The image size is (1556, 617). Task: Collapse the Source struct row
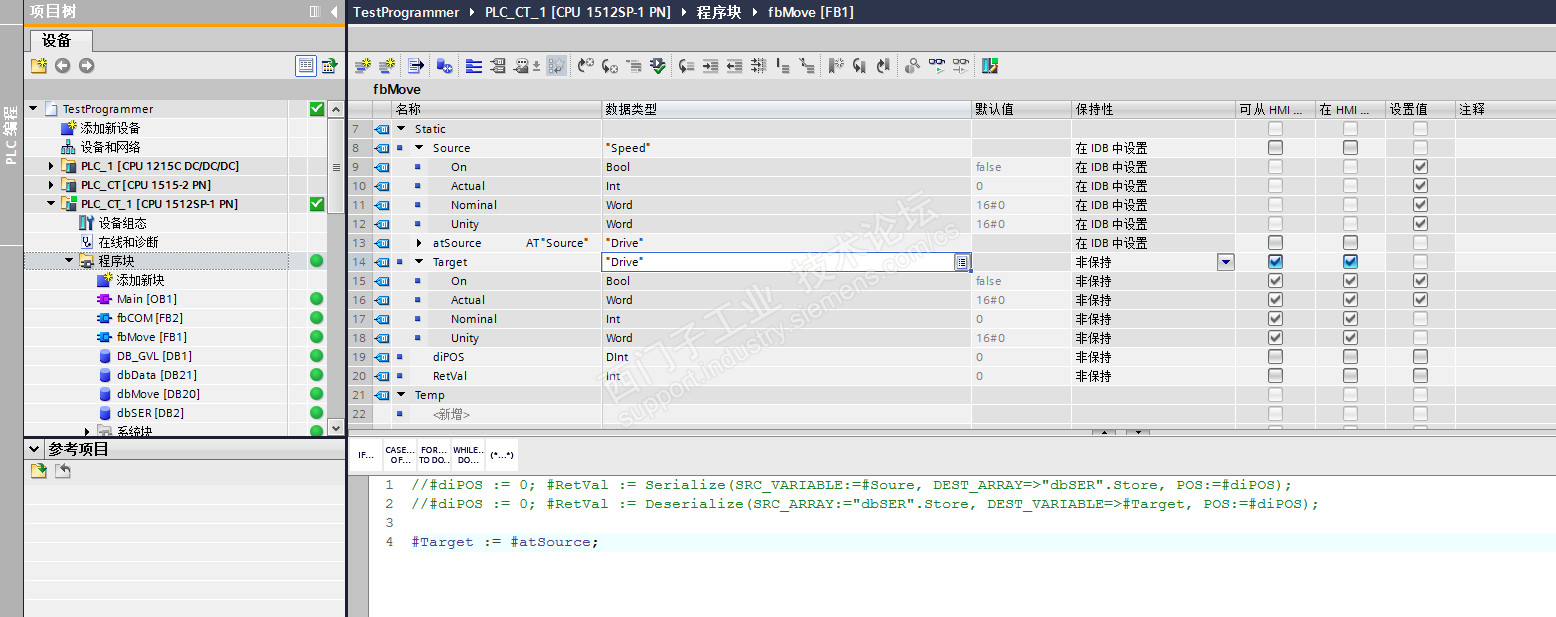419,148
